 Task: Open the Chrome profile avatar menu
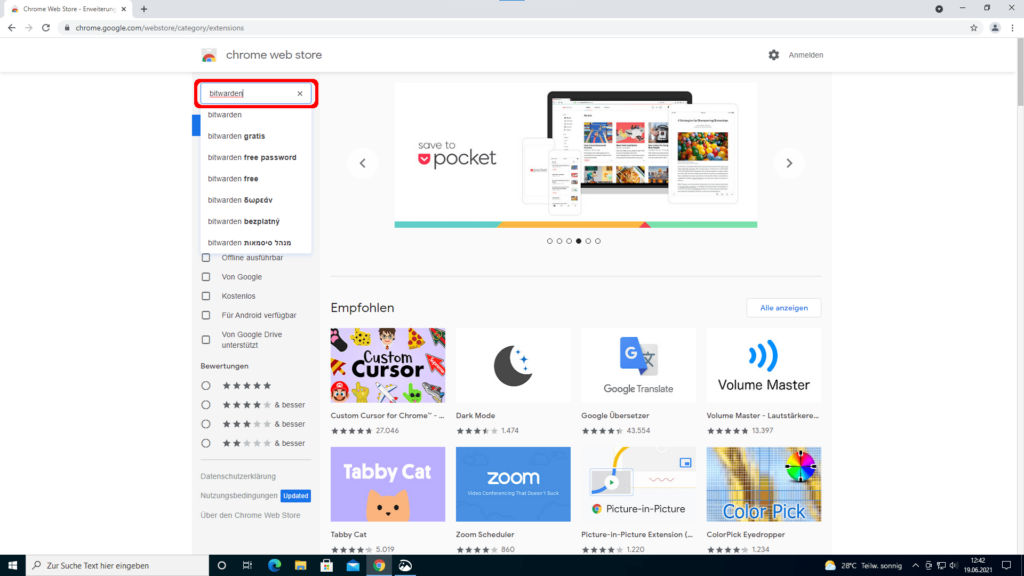995,28
